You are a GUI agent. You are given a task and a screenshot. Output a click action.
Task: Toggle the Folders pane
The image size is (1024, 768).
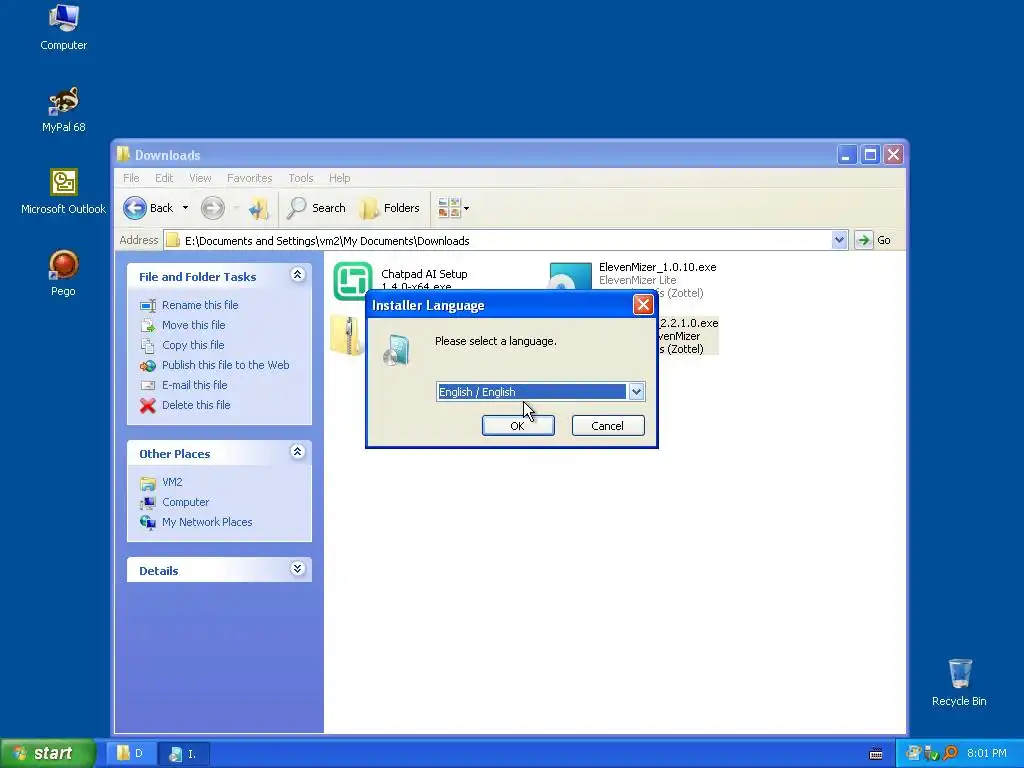point(390,208)
